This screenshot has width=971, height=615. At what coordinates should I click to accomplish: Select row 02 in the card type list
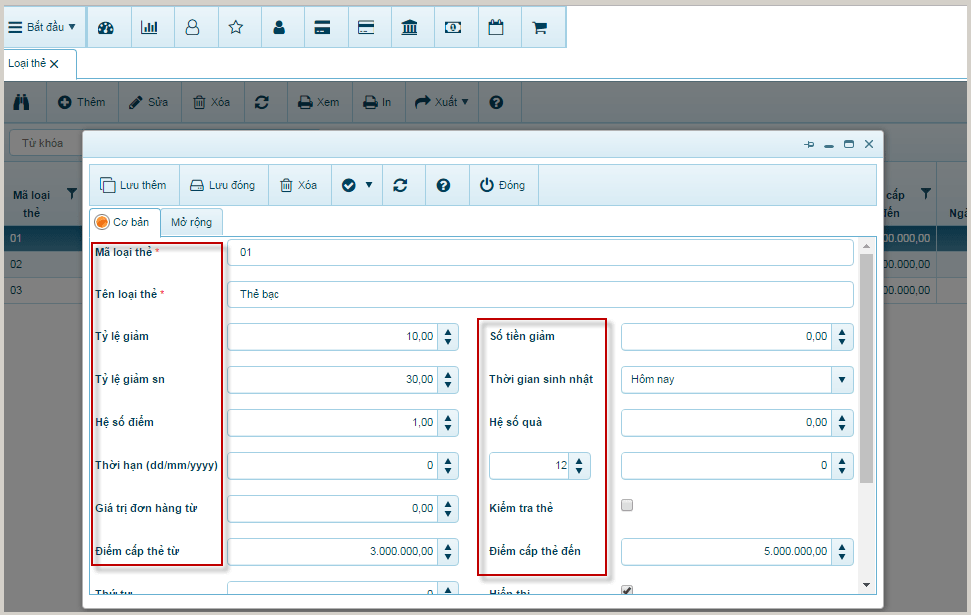[43, 264]
